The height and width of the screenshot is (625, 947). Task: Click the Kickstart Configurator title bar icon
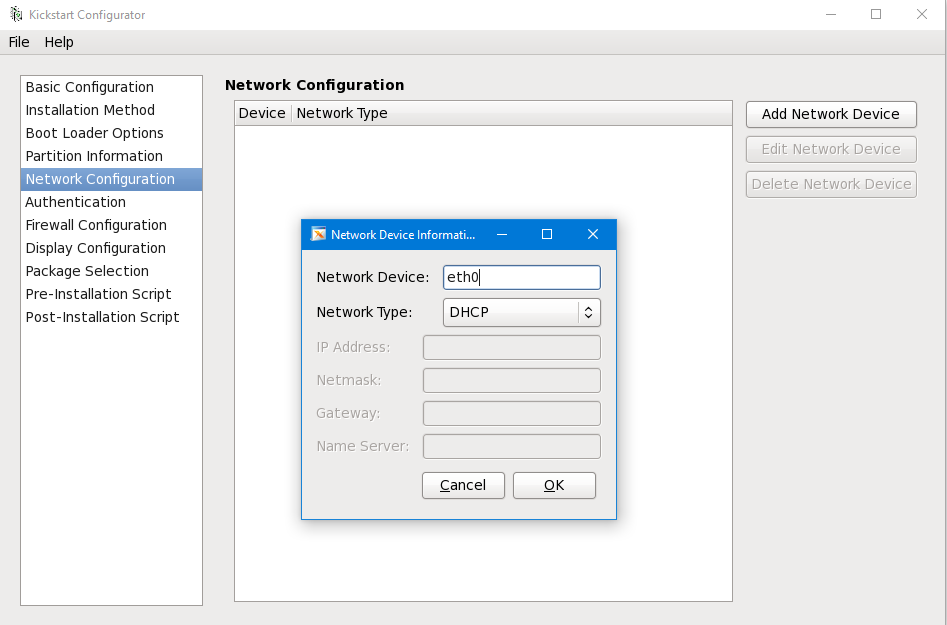click(x=16, y=15)
